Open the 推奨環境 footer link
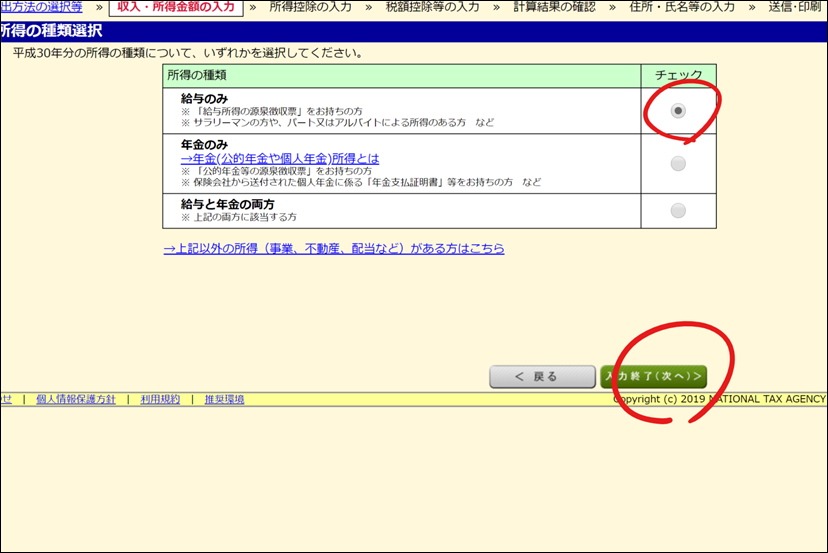The image size is (828, 553). point(224,399)
